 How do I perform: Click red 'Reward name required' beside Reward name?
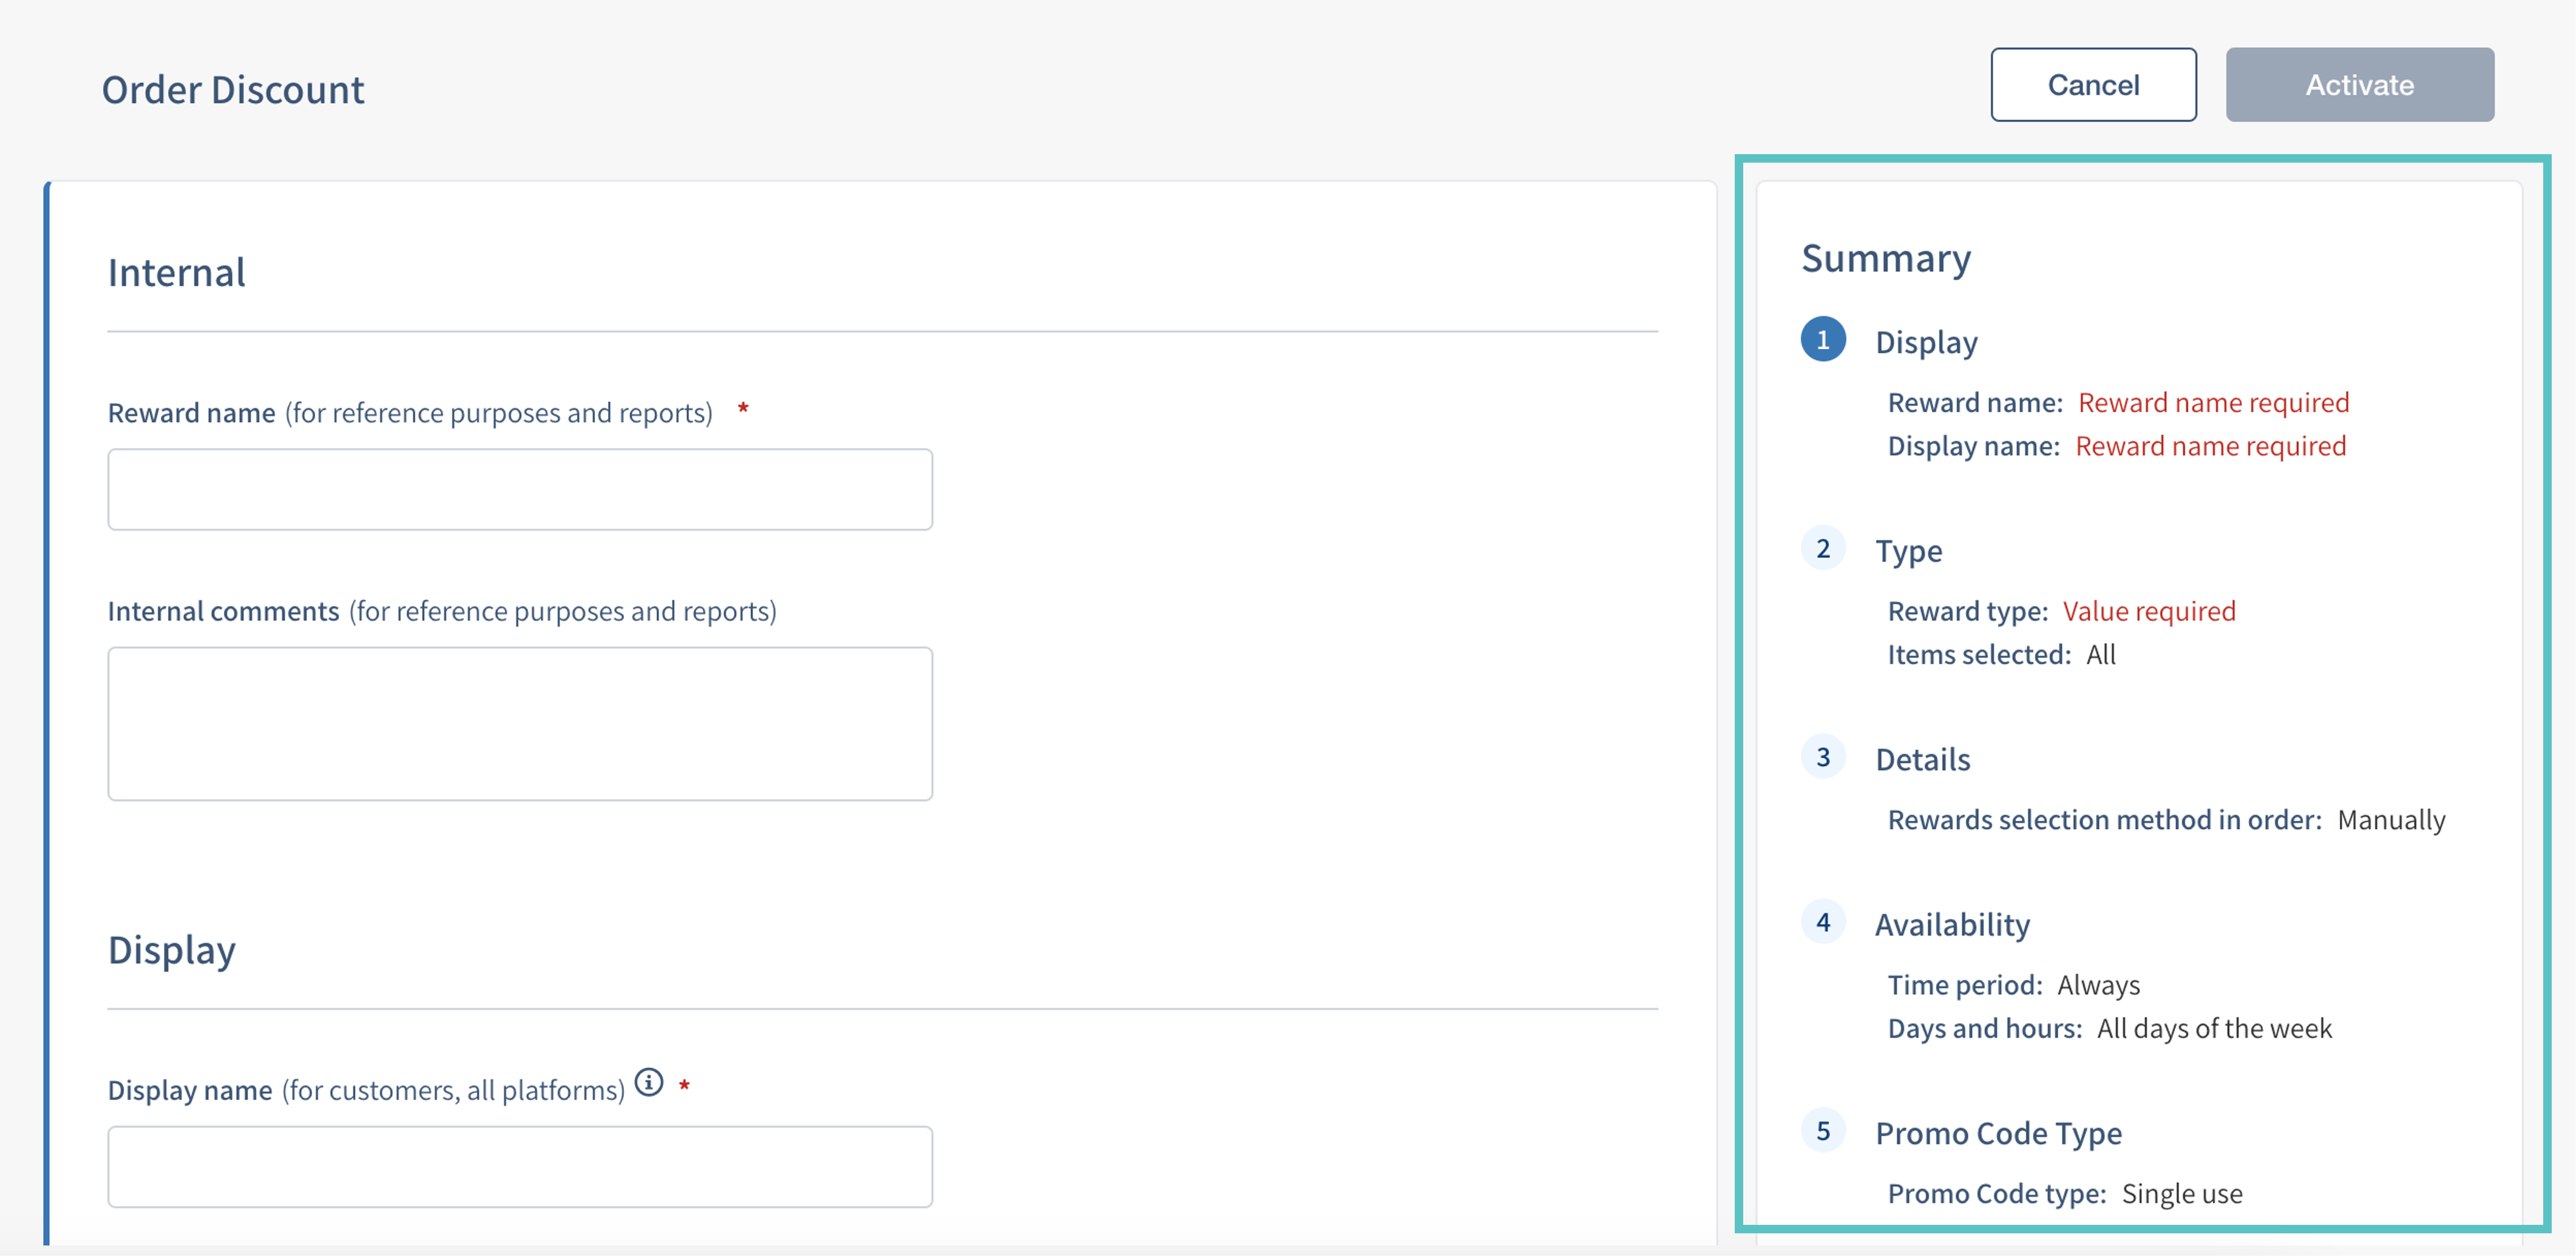click(2213, 403)
